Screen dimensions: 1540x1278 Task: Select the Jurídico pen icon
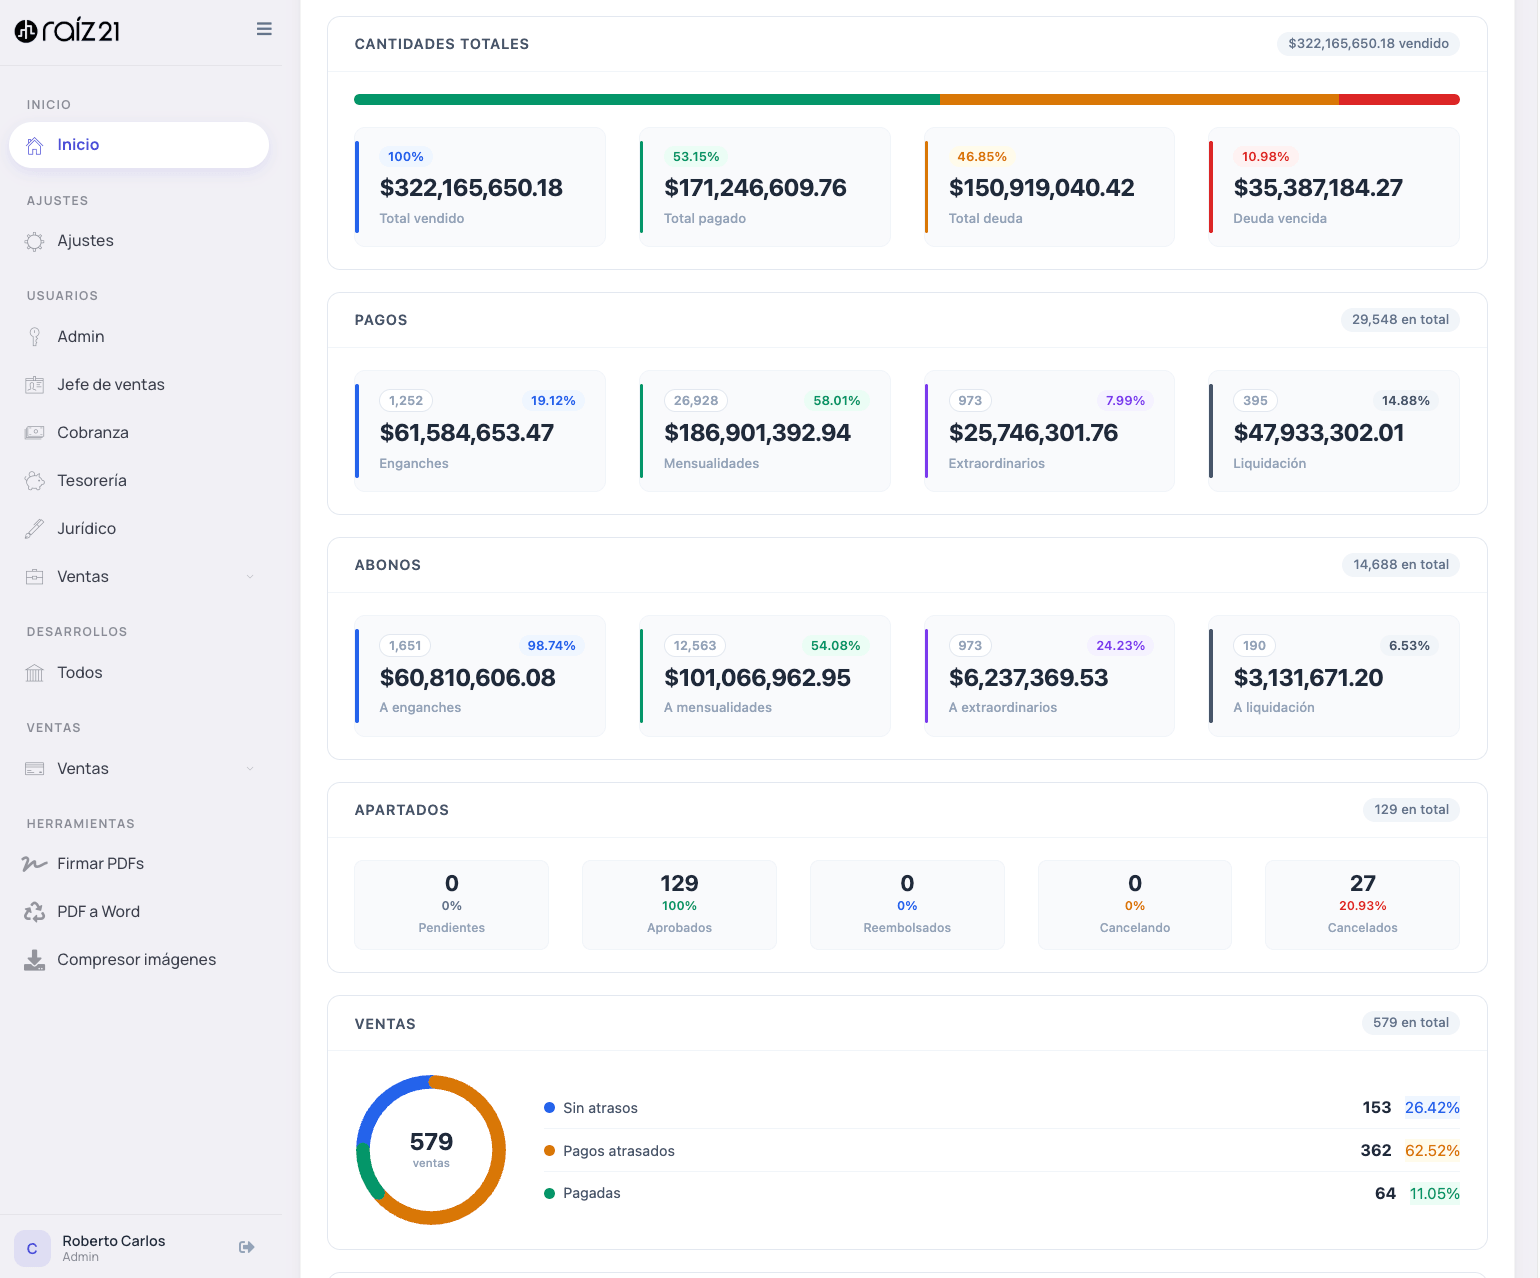34,528
